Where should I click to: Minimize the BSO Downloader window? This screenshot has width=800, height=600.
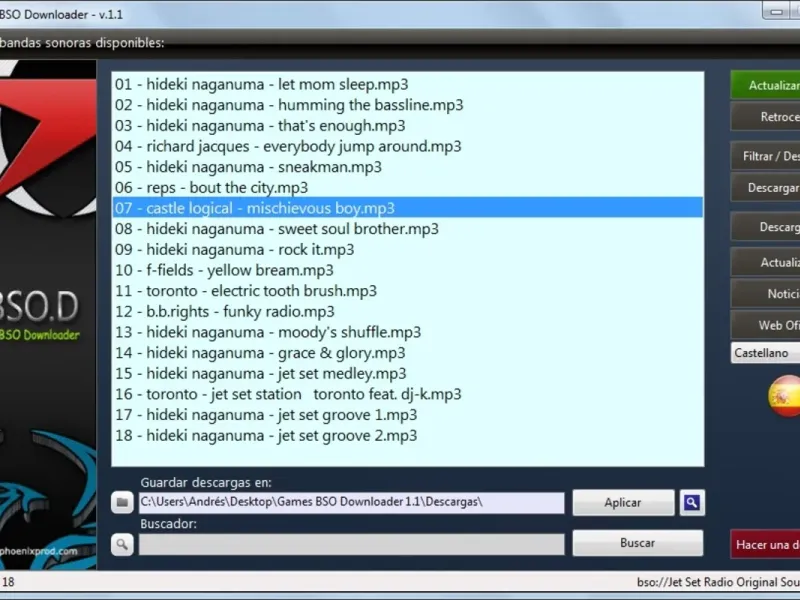[777, 11]
